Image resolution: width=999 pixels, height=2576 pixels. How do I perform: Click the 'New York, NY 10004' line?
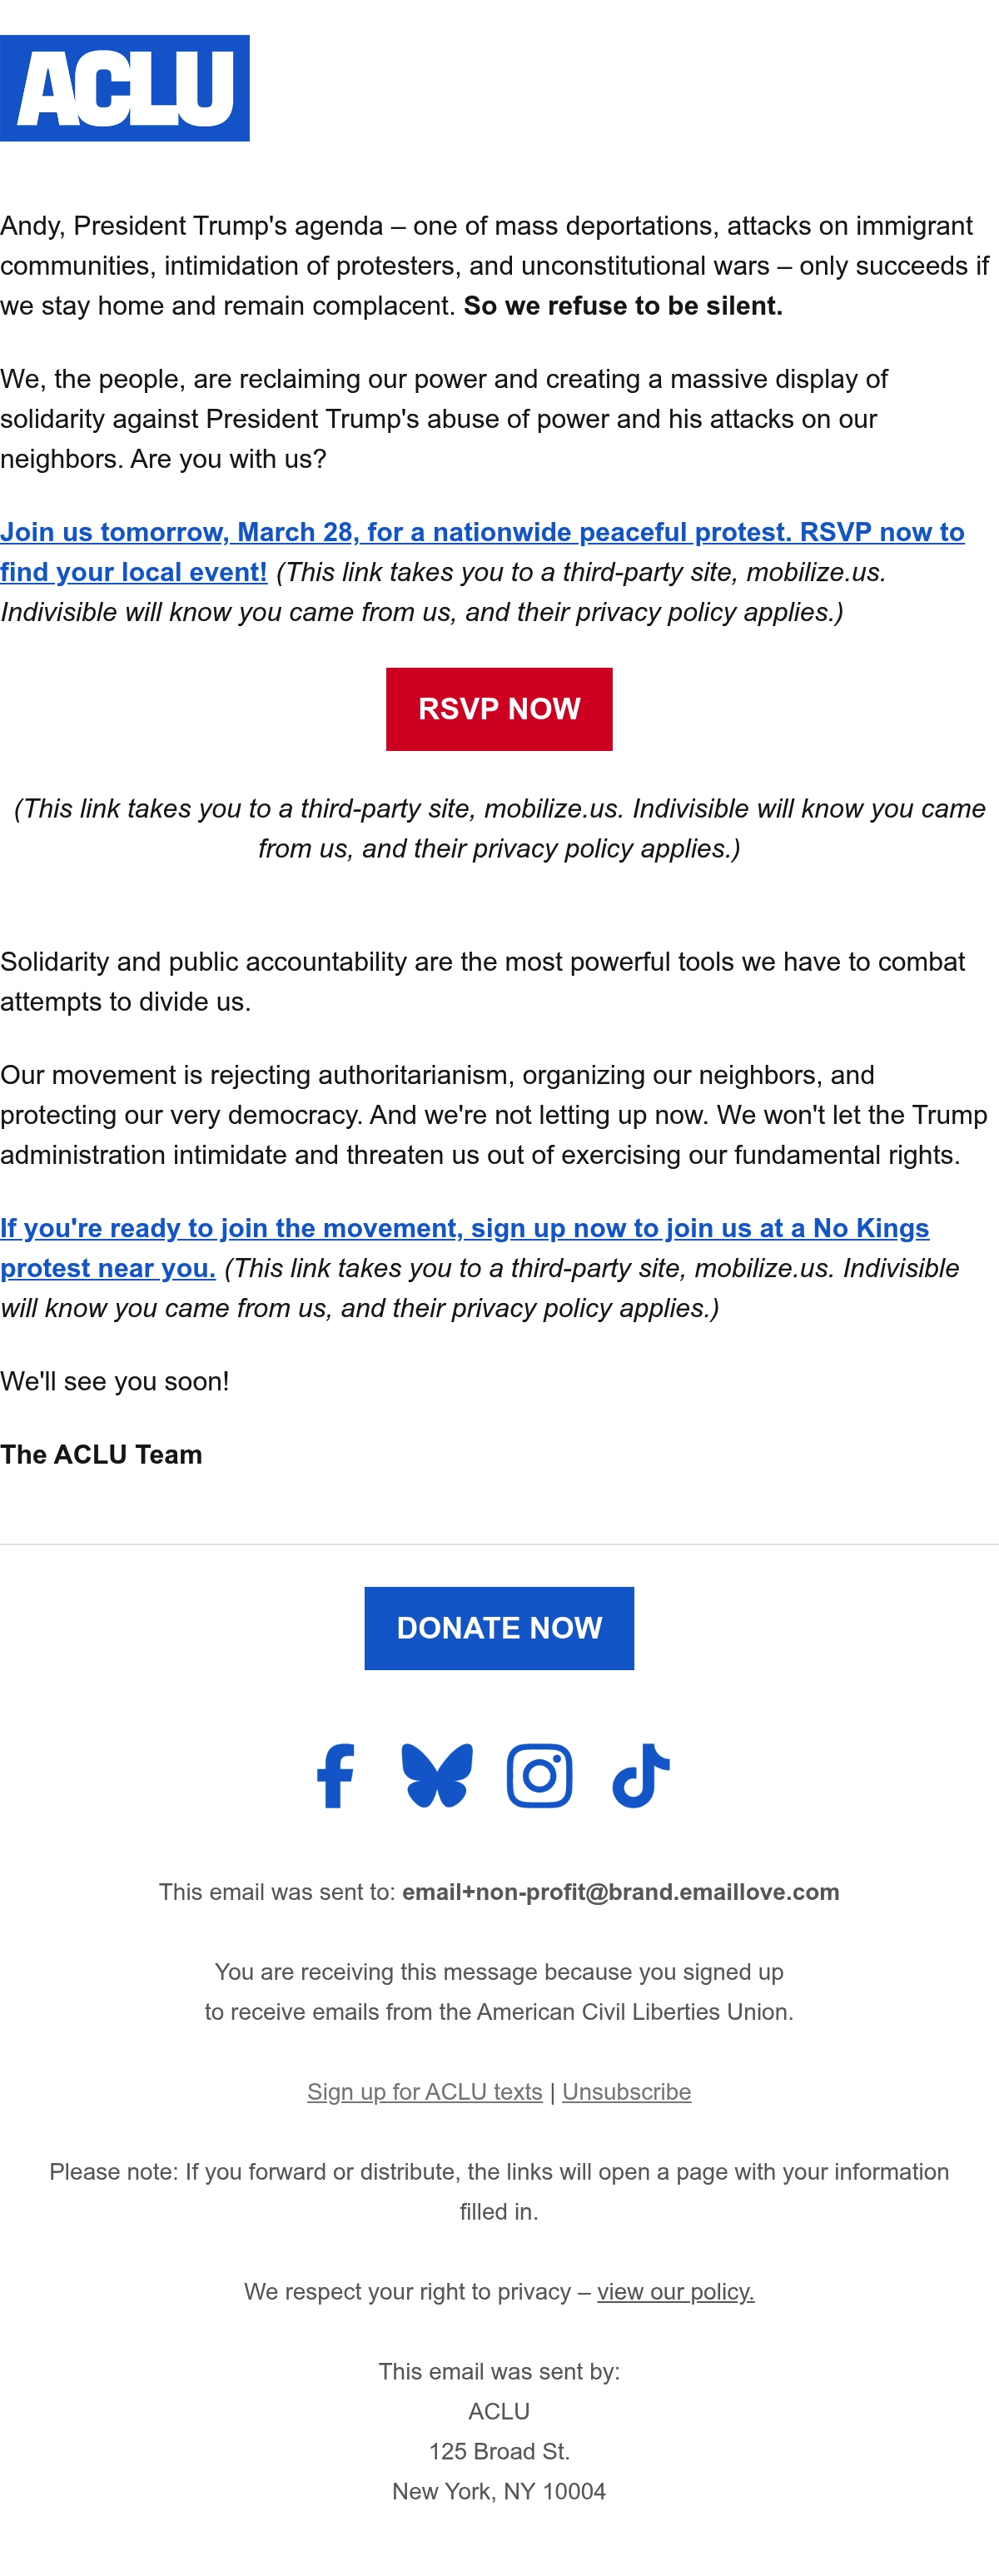(499, 2492)
